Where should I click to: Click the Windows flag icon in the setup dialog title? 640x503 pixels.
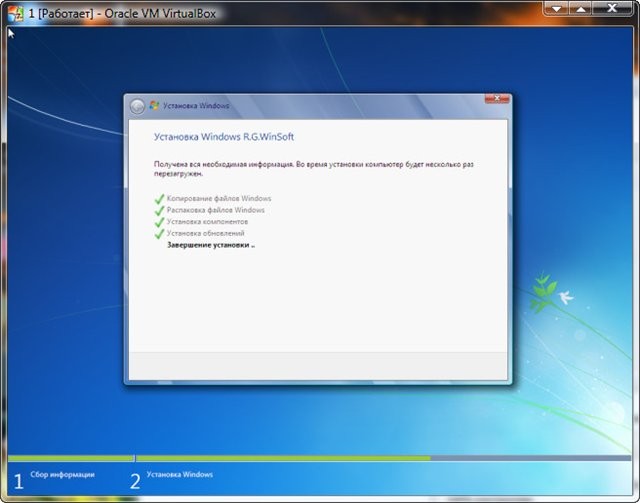(x=154, y=105)
